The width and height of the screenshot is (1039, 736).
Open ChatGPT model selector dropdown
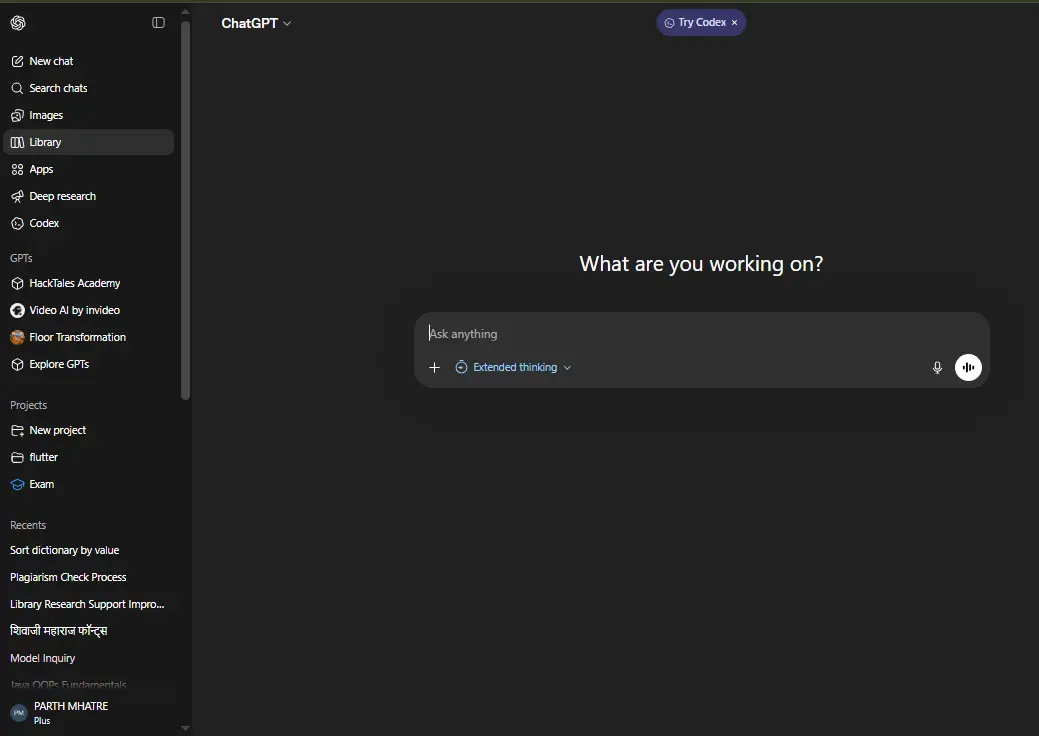click(x=256, y=23)
